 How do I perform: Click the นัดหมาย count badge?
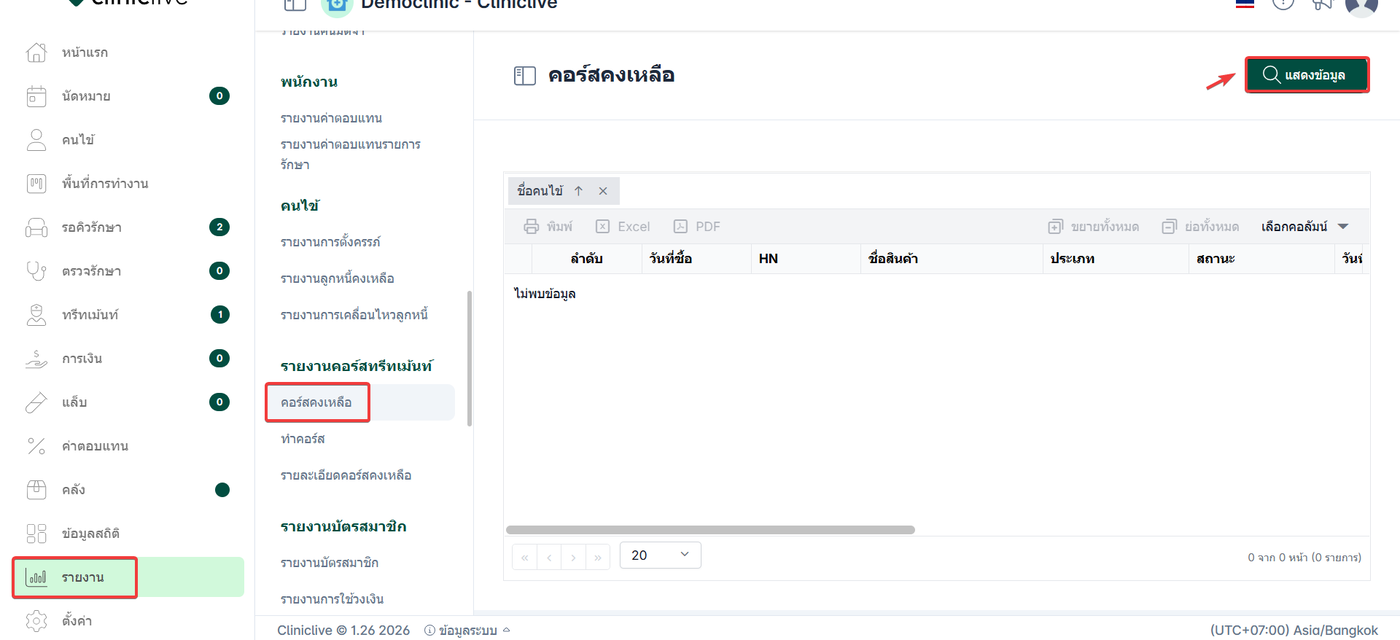tap(219, 96)
